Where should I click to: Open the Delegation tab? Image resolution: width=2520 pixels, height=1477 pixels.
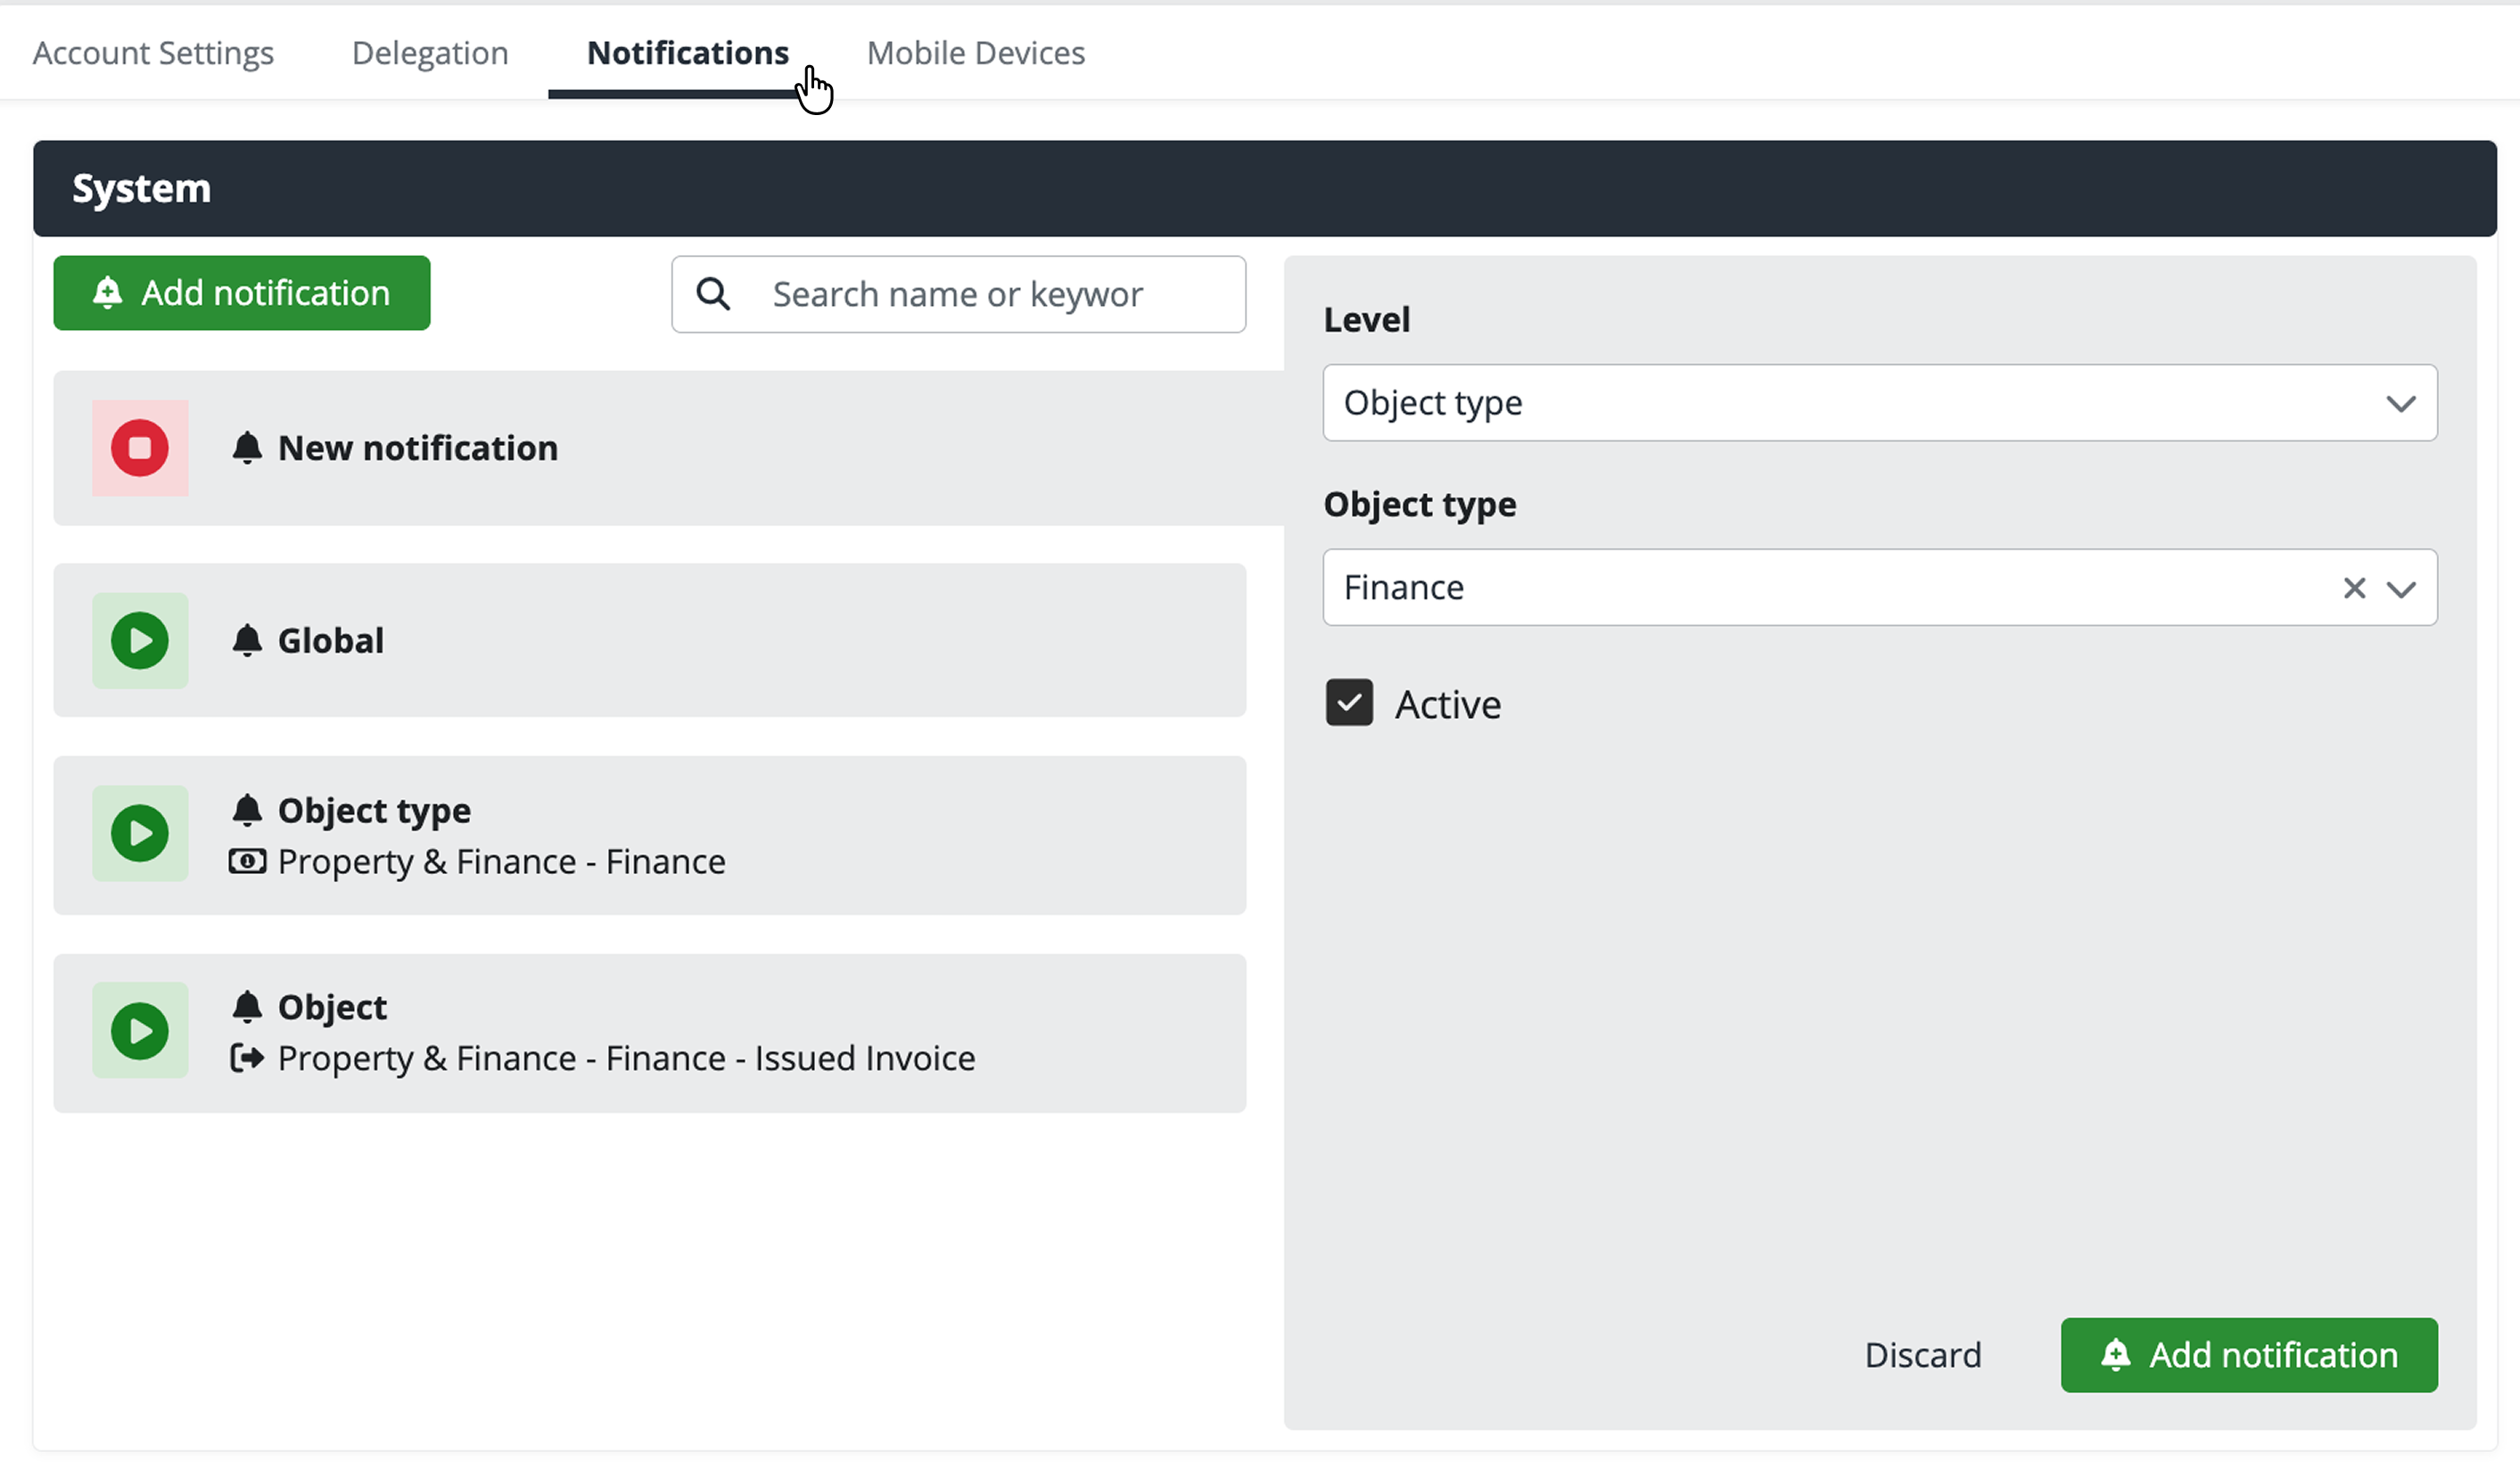(x=430, y=52)
